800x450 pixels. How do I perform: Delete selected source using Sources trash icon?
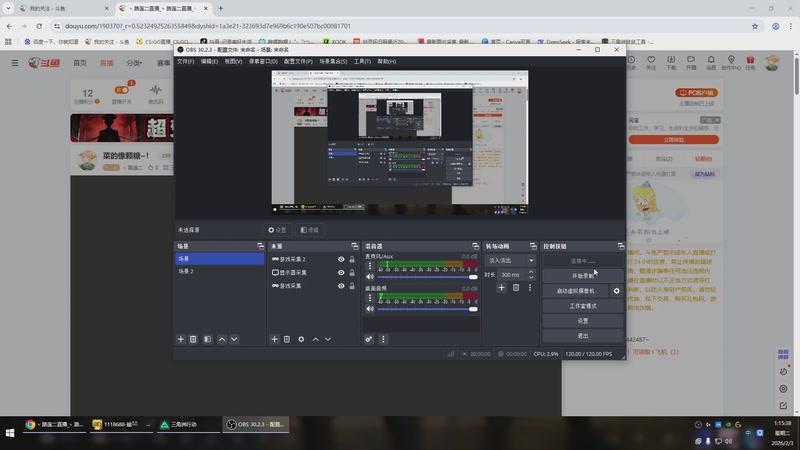pyautogui.click(x=287, y=339)
